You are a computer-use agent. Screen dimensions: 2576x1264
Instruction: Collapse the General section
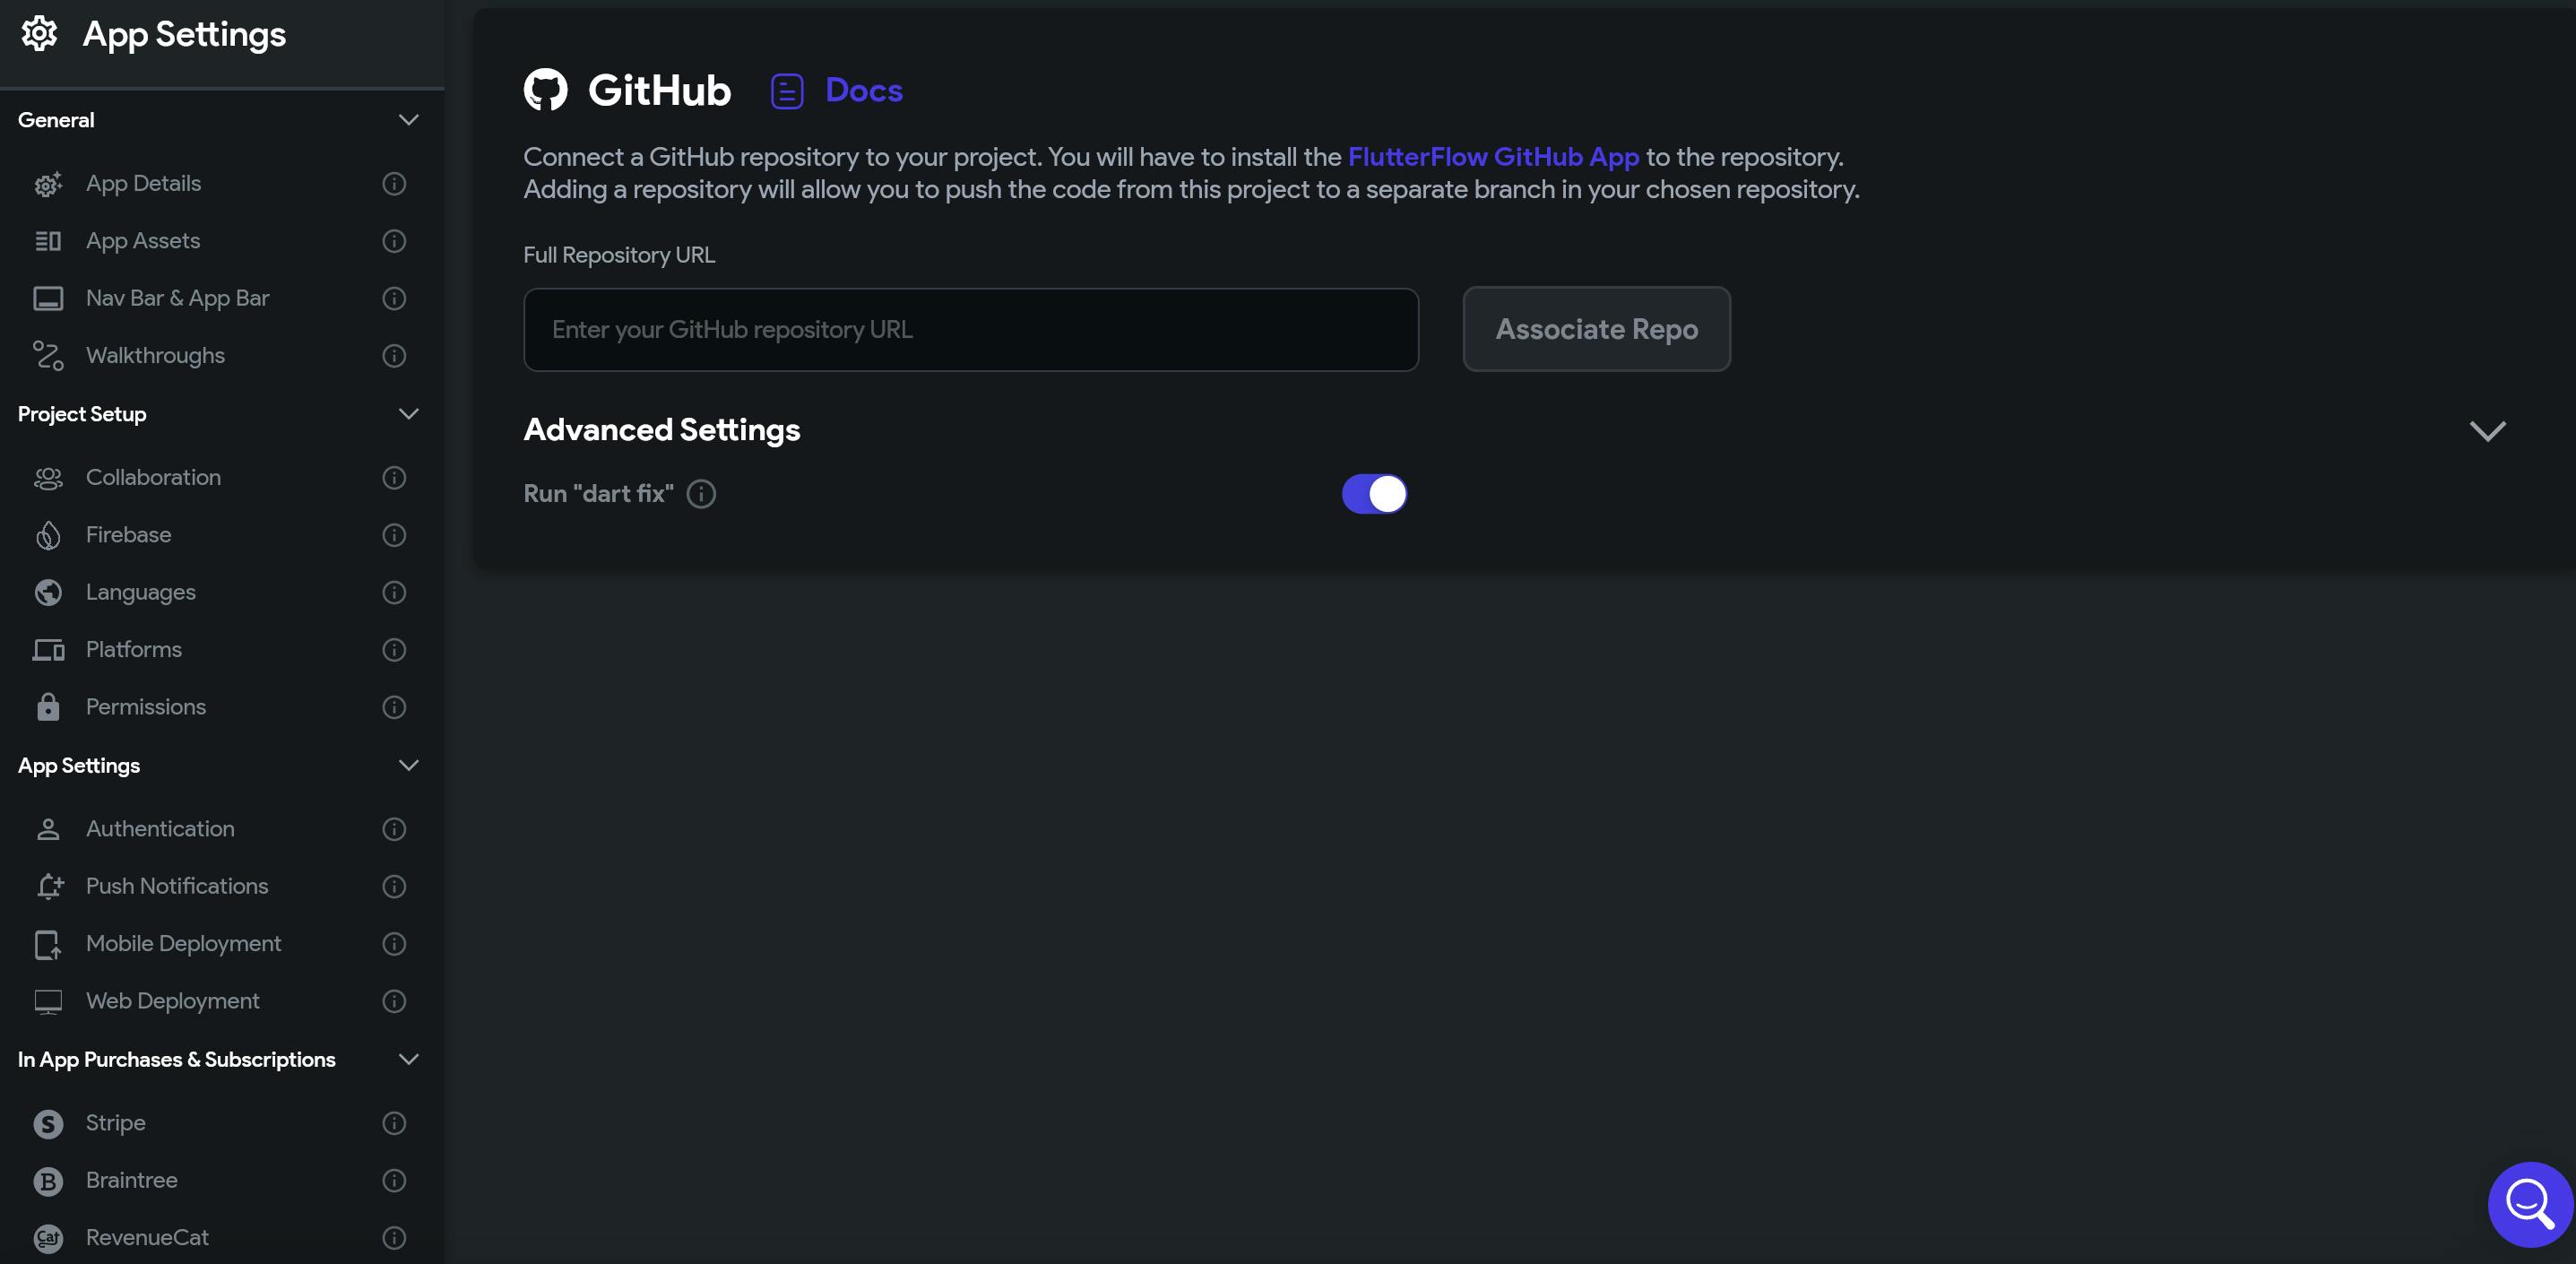click(x=408, y=120)
